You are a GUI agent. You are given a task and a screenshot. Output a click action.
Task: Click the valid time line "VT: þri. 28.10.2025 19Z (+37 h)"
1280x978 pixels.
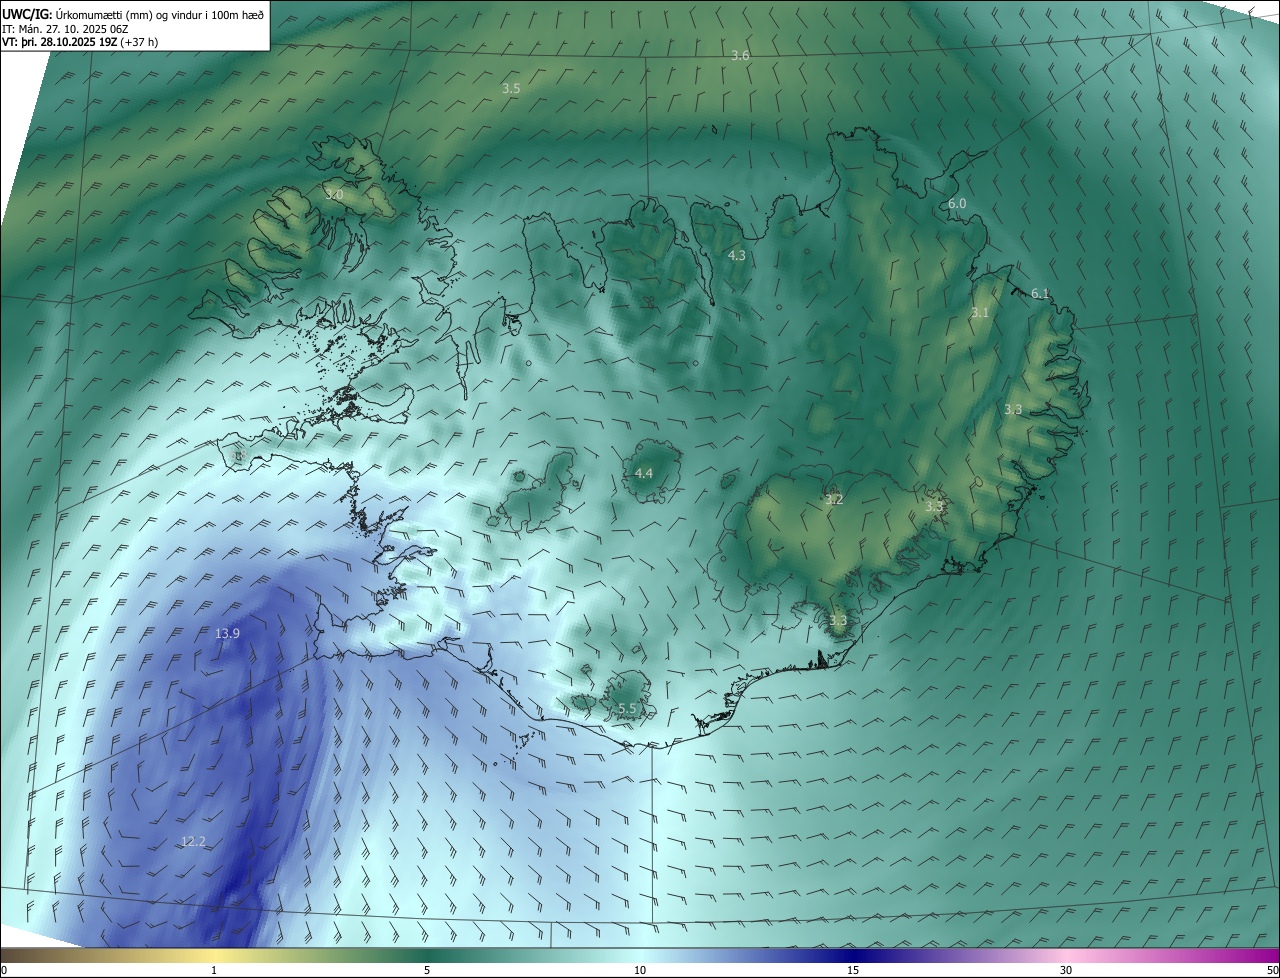point(80,42)
